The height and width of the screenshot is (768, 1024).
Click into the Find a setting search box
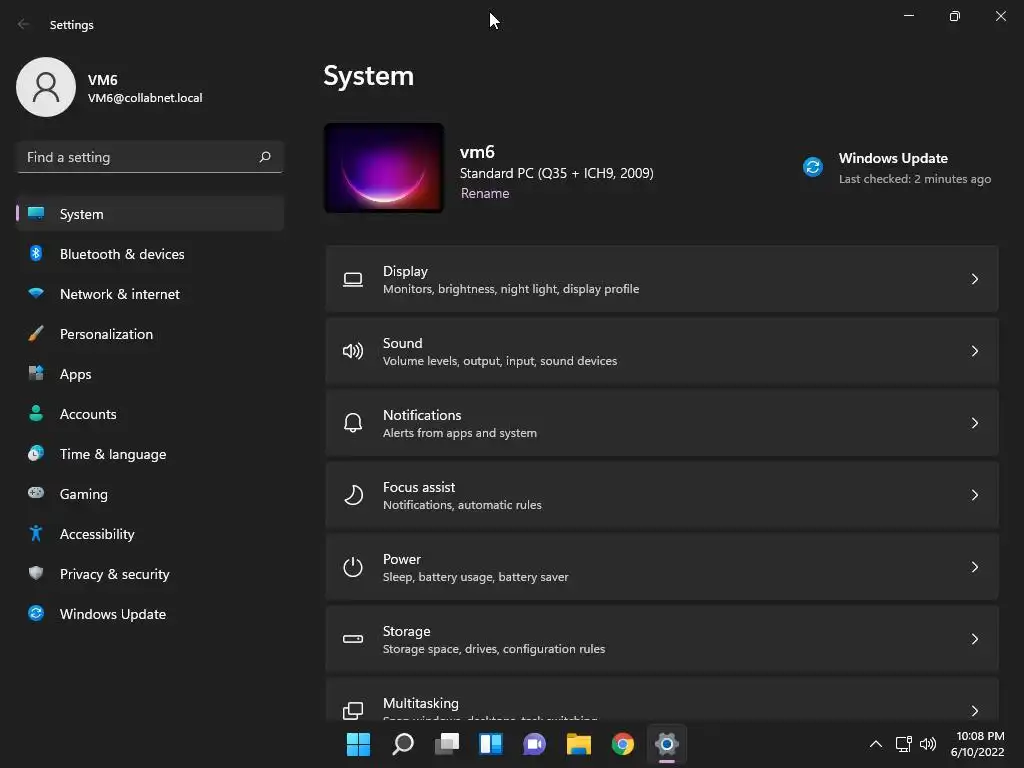150,157
